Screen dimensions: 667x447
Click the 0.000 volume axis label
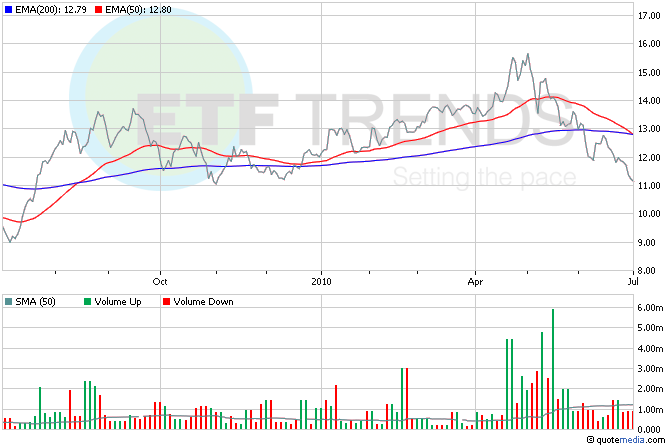[649, 430]
